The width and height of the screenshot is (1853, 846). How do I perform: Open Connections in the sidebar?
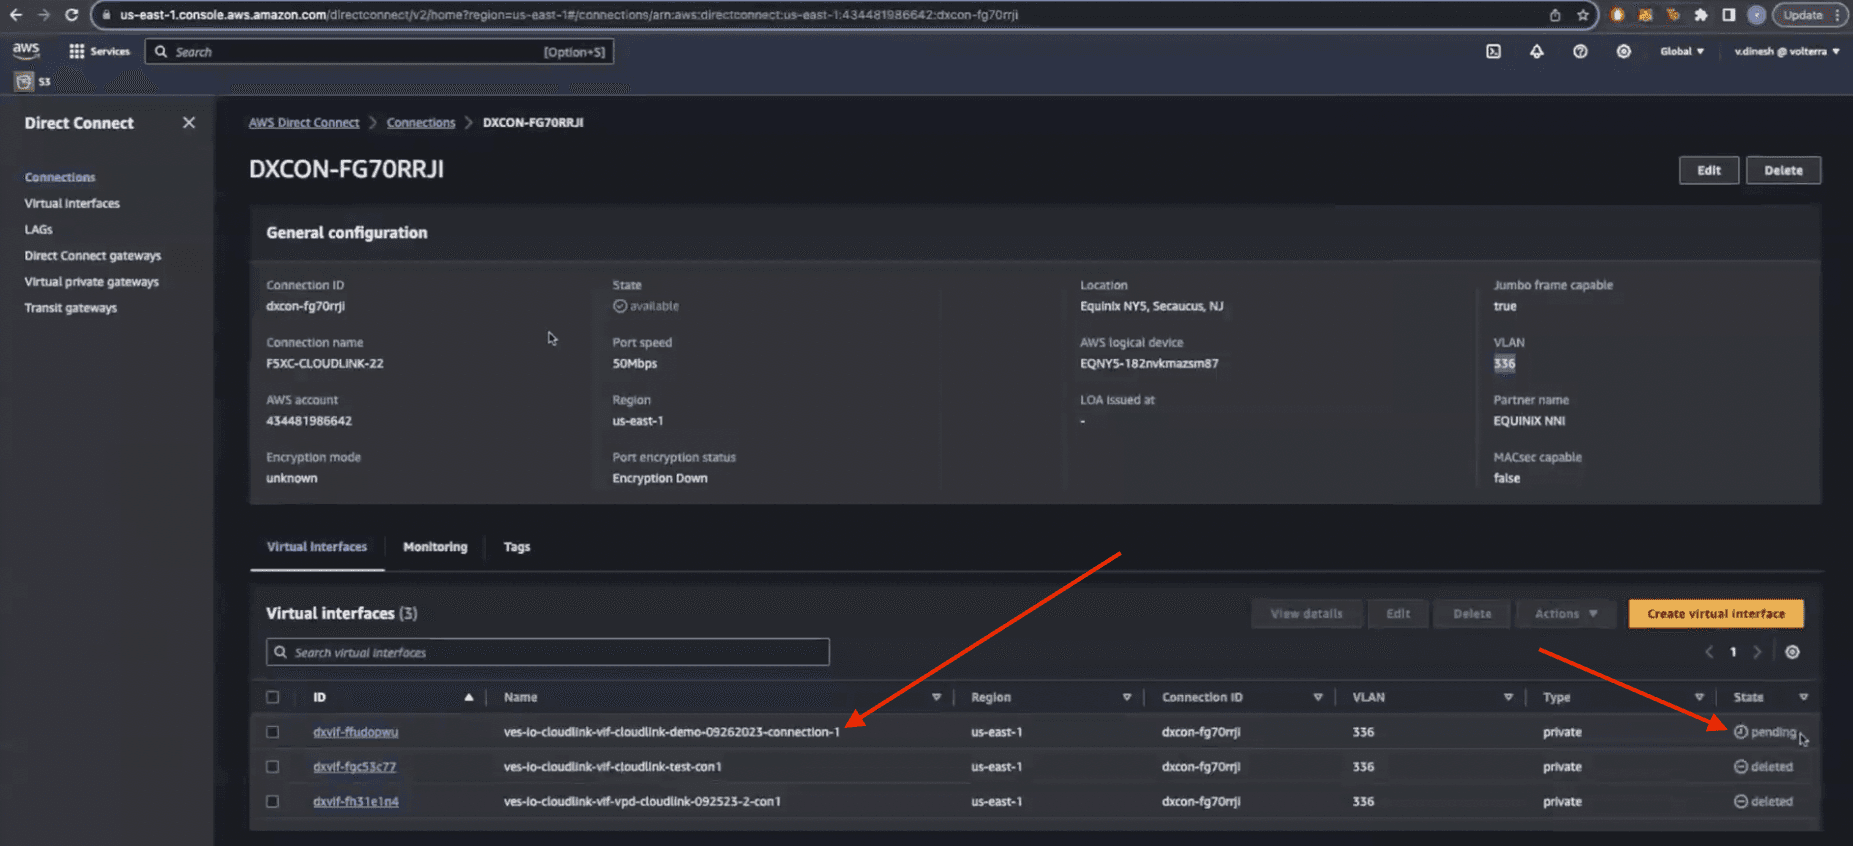[x=60, y=177]
